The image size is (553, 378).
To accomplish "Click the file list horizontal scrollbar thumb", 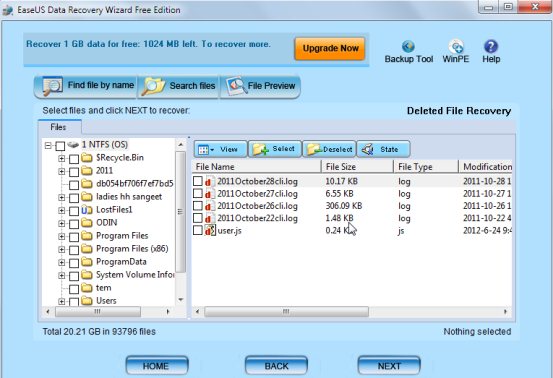I will pyautogui.click(x=286, y=312).
